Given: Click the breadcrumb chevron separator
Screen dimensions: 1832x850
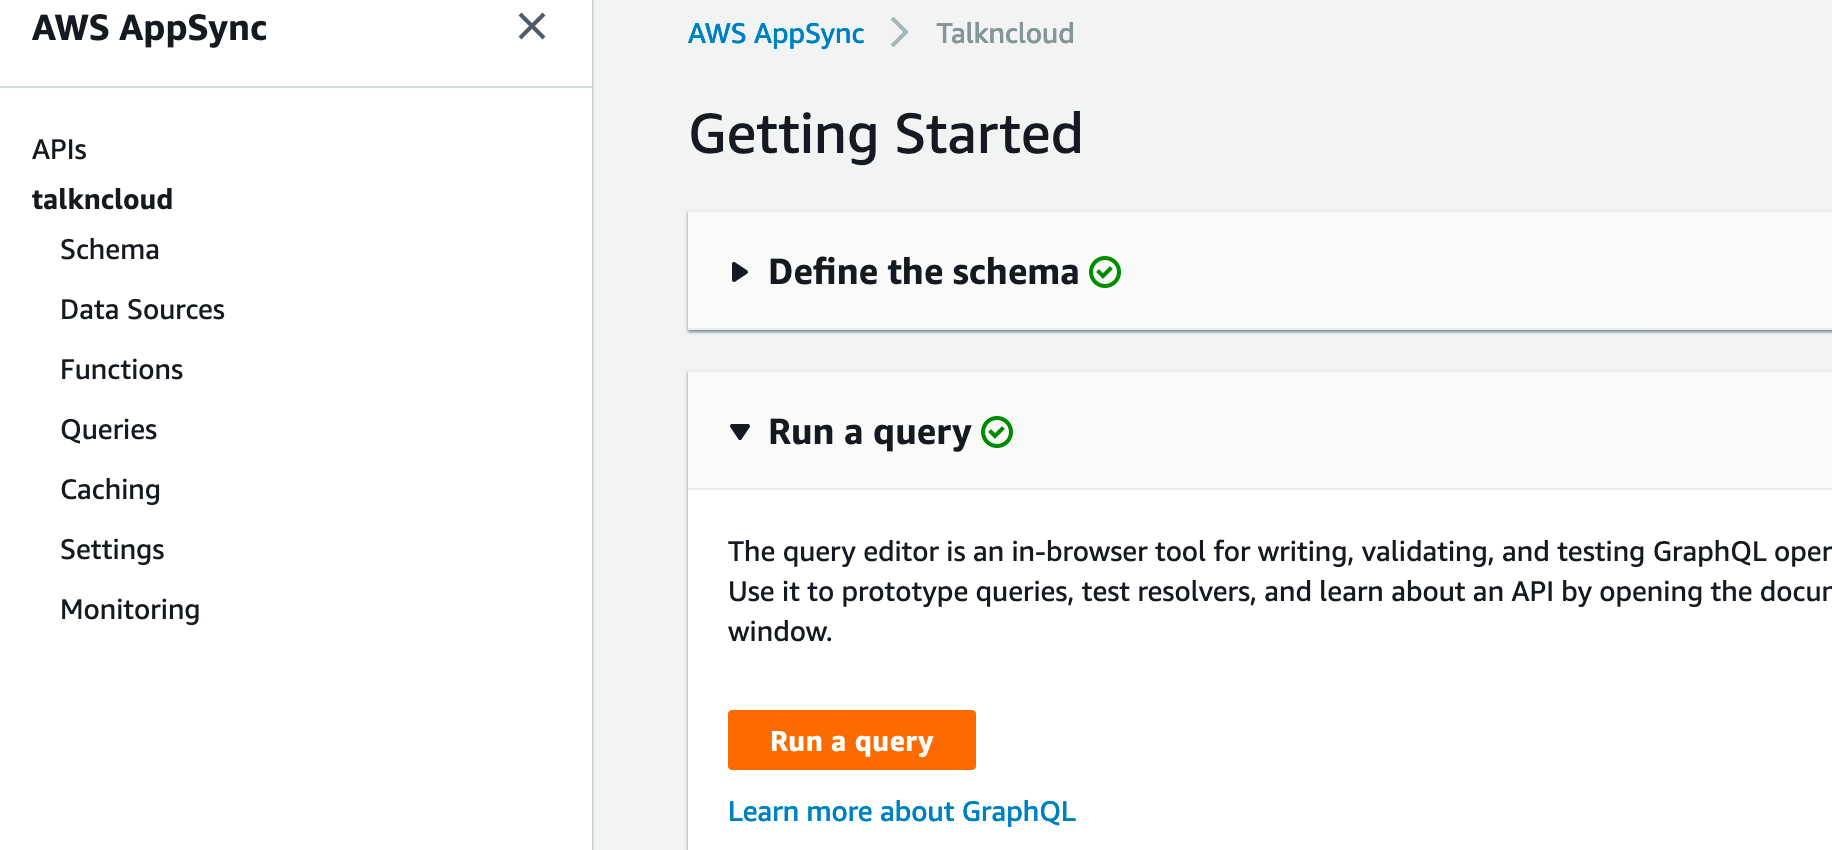Looking at the screenshot, I should [900, 34].
